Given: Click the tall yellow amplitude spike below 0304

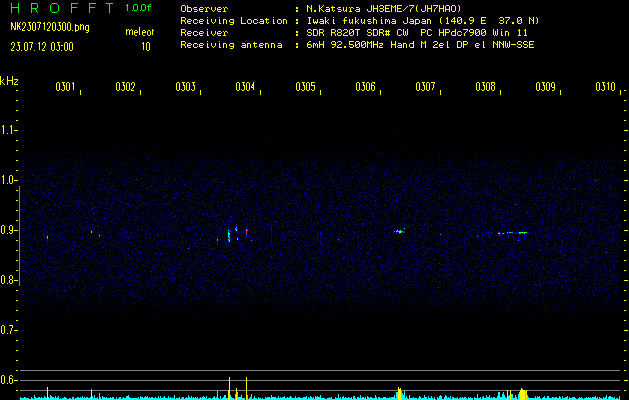Looking at the screenshot, I should click(x=246, y=387).
